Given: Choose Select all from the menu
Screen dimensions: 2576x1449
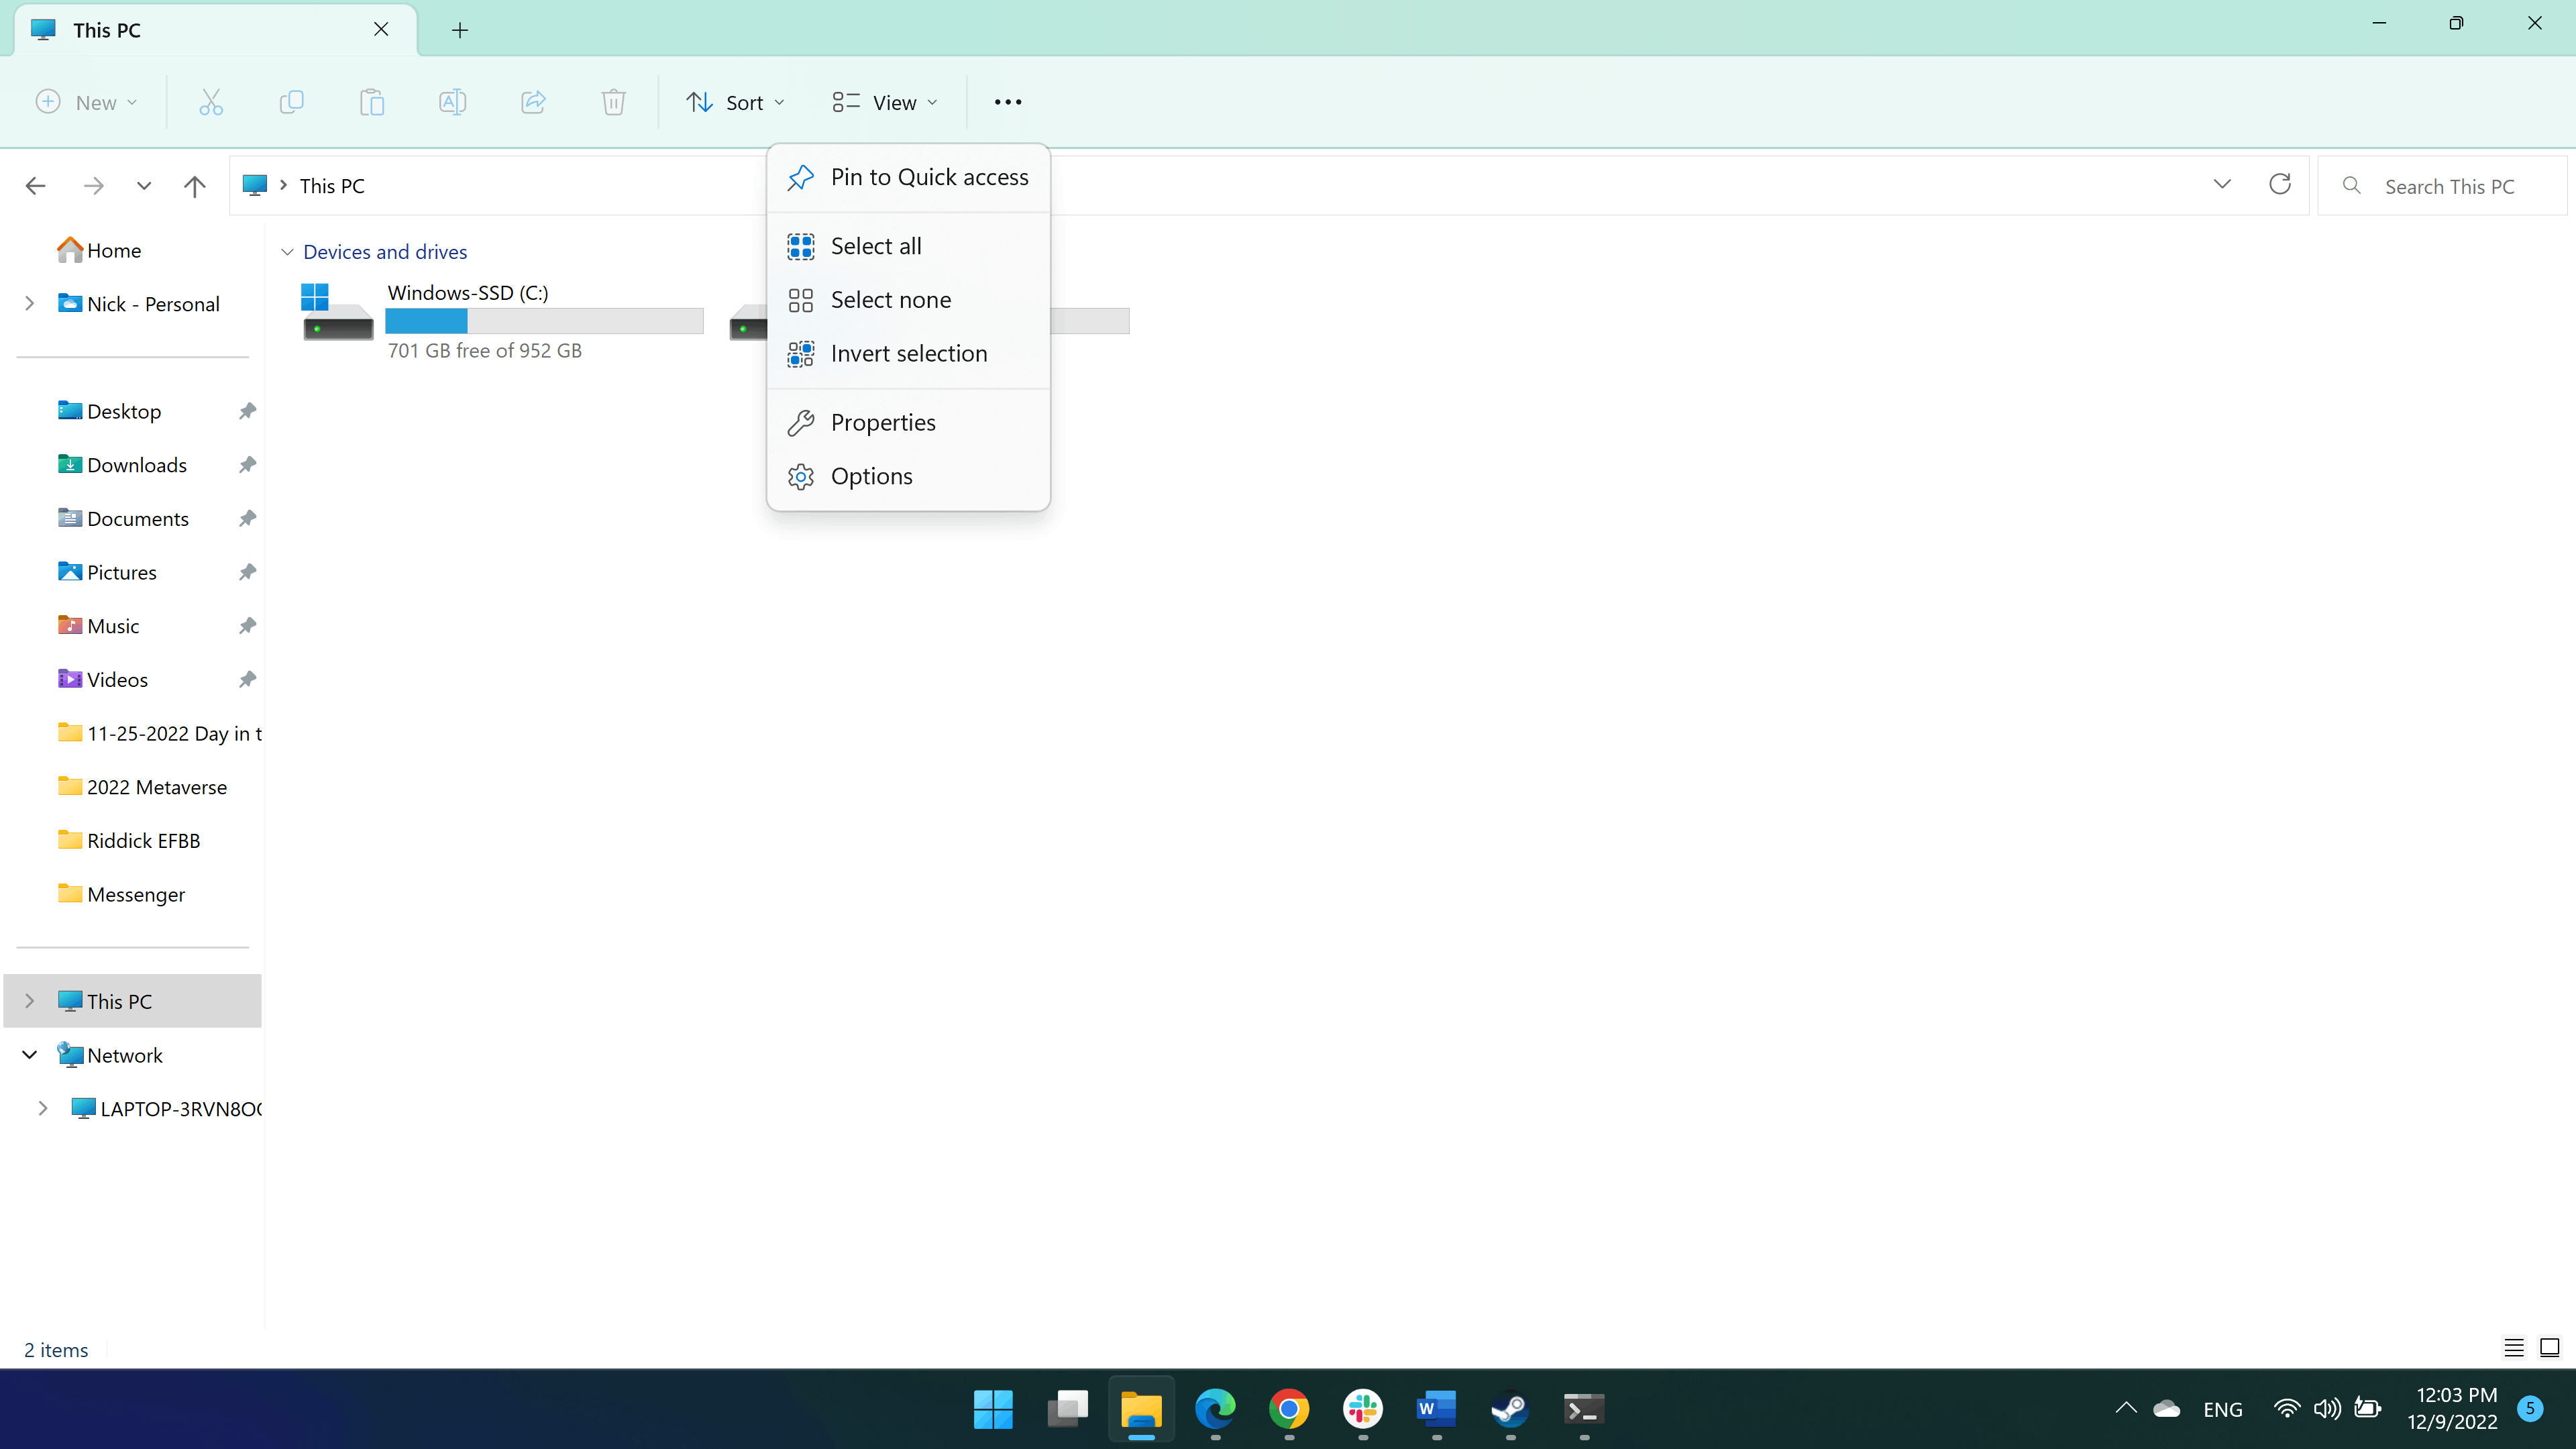Looking at the screenshot, I should (876, 246).
